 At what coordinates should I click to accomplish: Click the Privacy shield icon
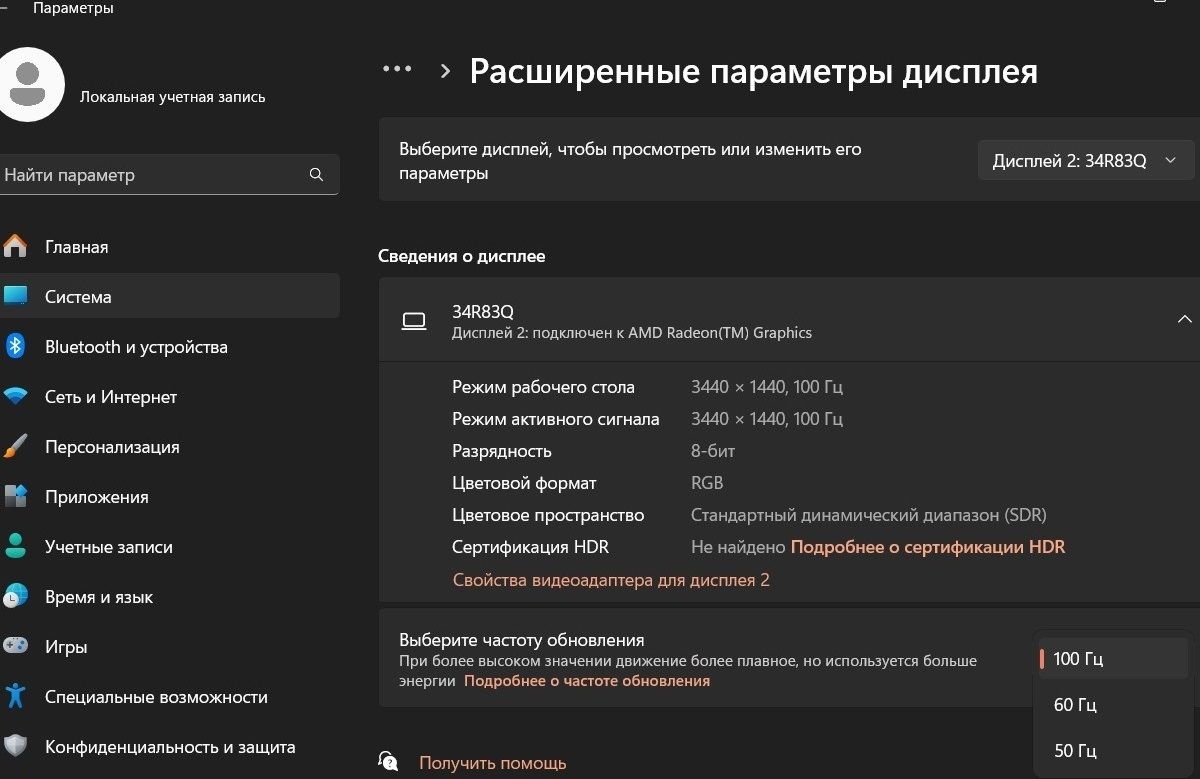click(15, 747)
